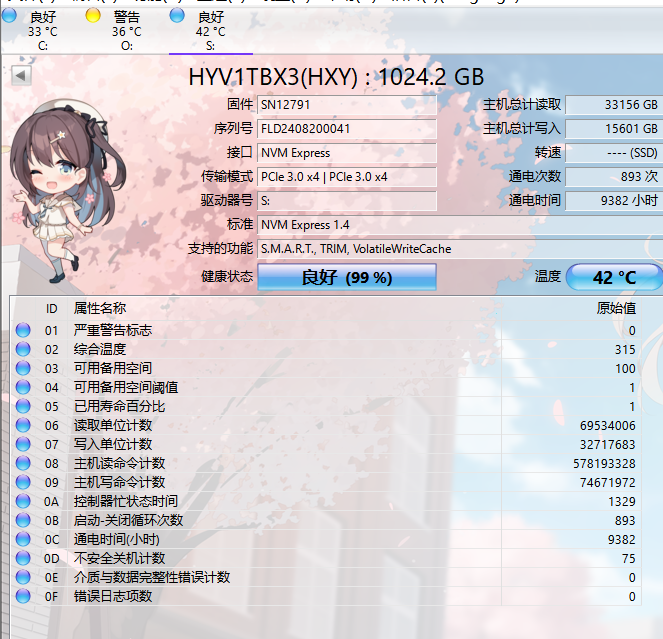Click status orb for 0D 不安全关机计数

(23, 558)
